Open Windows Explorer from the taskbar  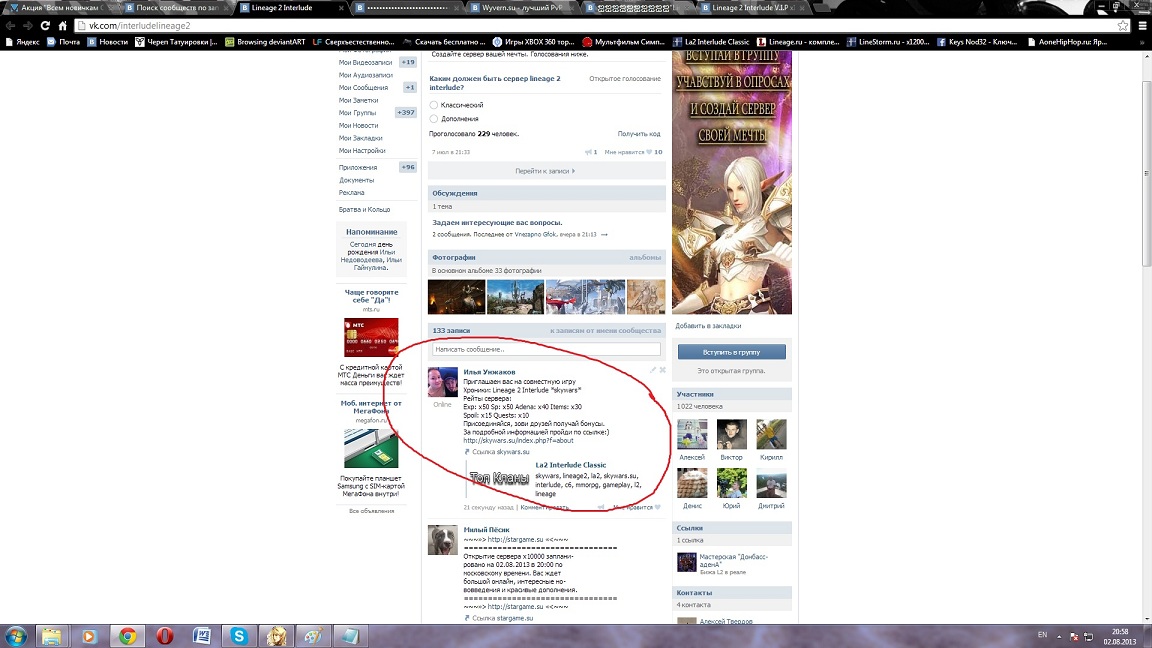point(51,636)
